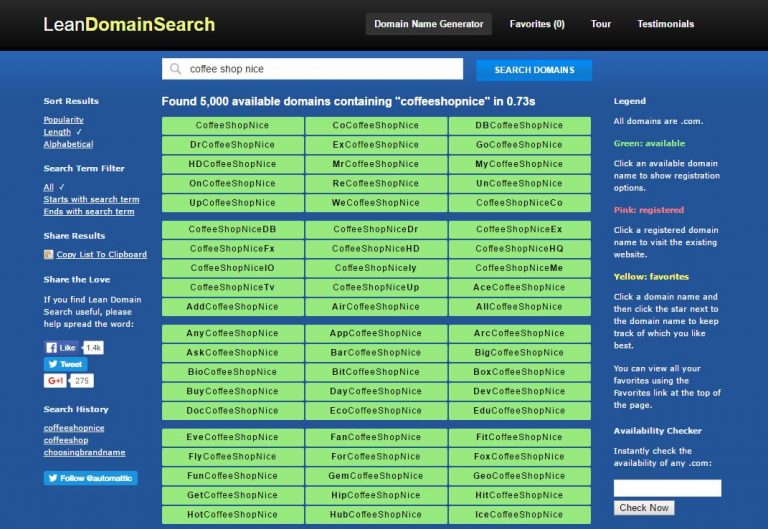Open the LeanDomainSearch logo homepage

pyautogui.click(x=129, y=24)
